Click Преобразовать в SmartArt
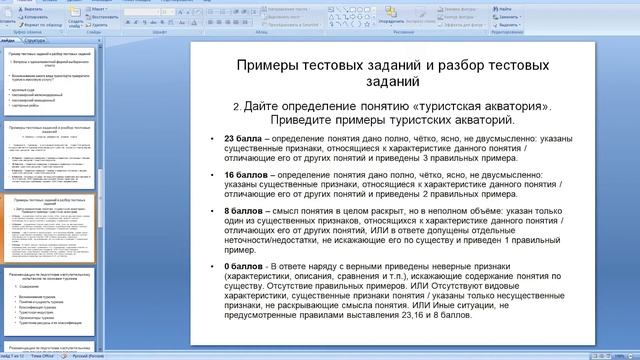This screenshot has width=640, height=360. (x=291, y=24)
